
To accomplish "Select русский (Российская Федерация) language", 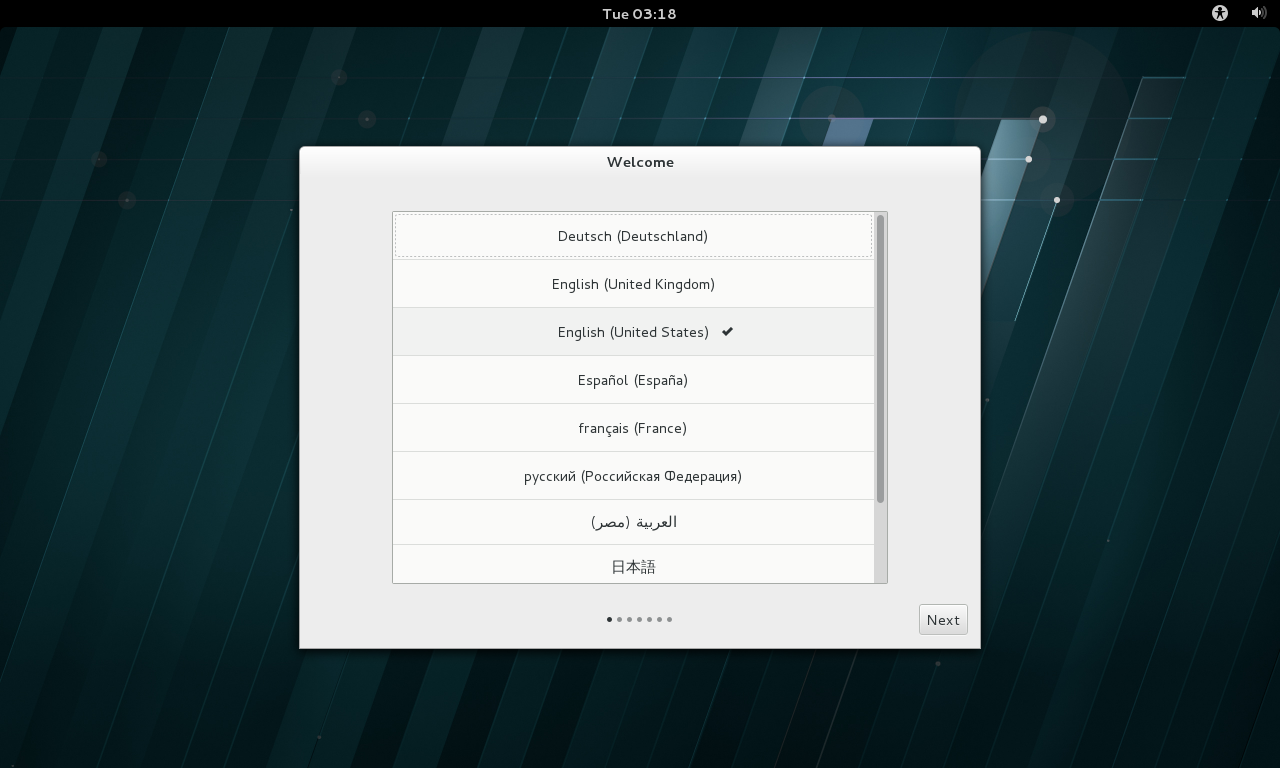I will coord(632,476).
